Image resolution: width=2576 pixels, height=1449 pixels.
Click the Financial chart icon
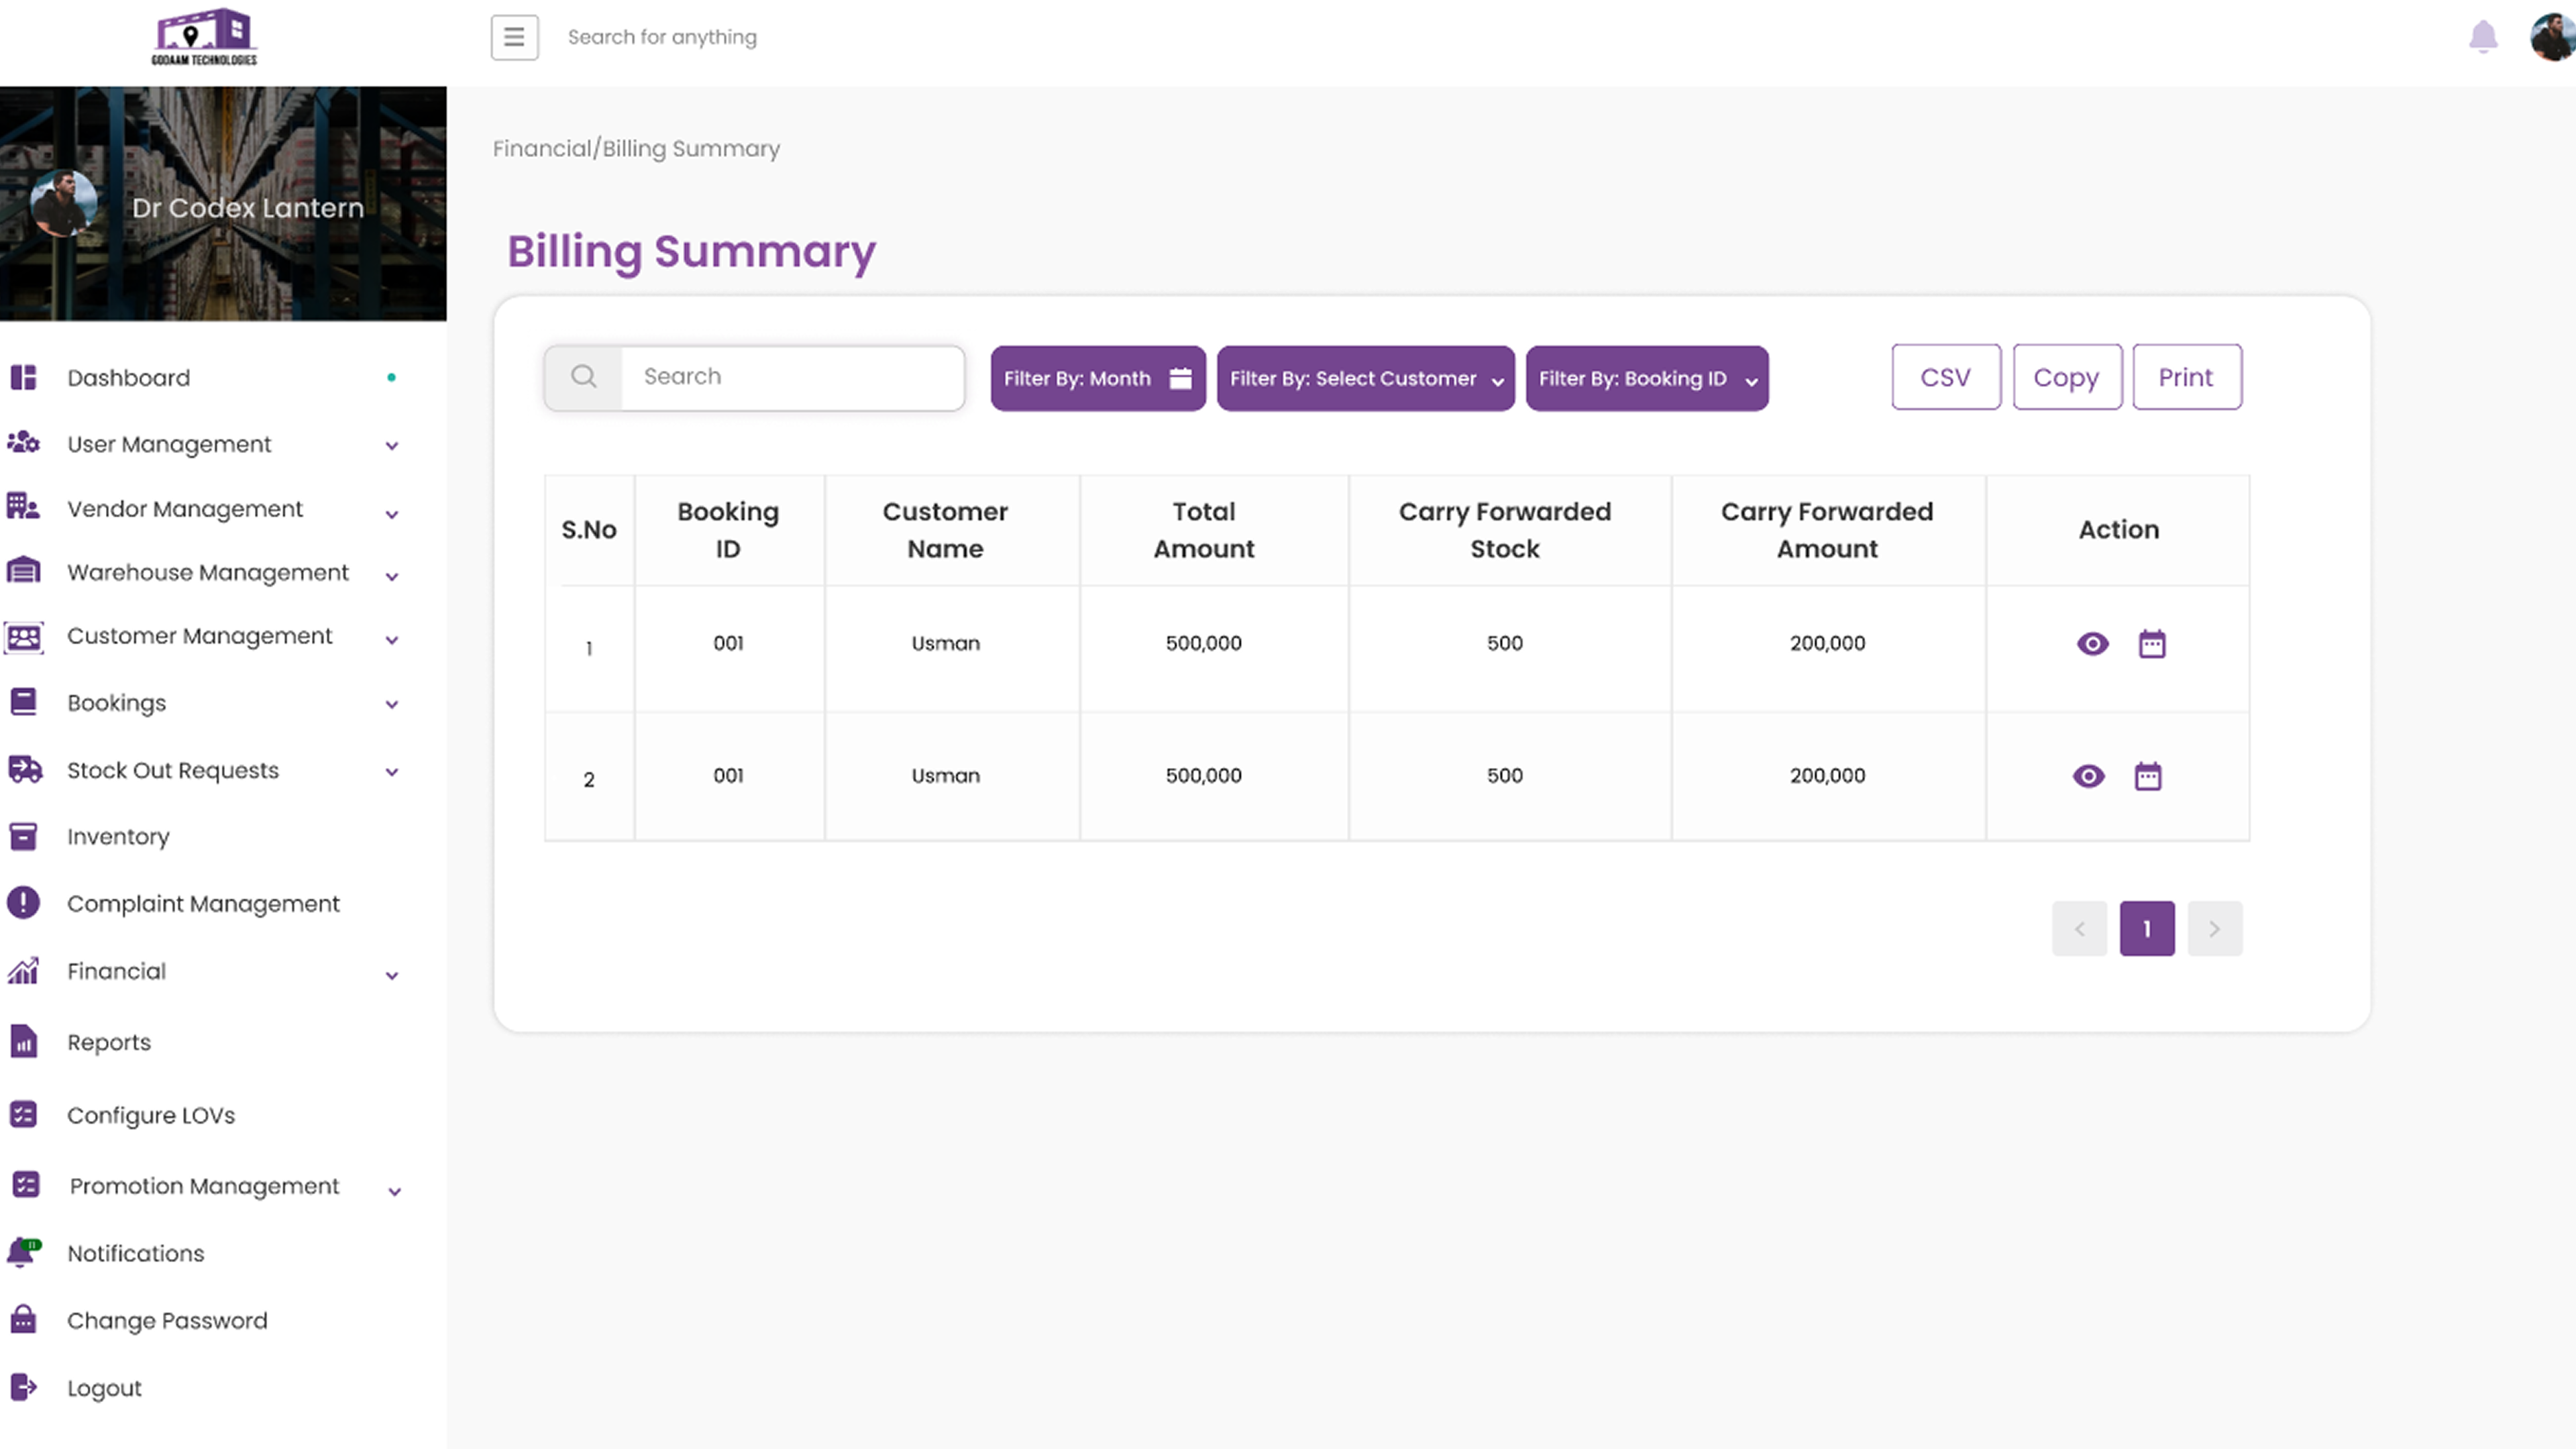[23, 970]
